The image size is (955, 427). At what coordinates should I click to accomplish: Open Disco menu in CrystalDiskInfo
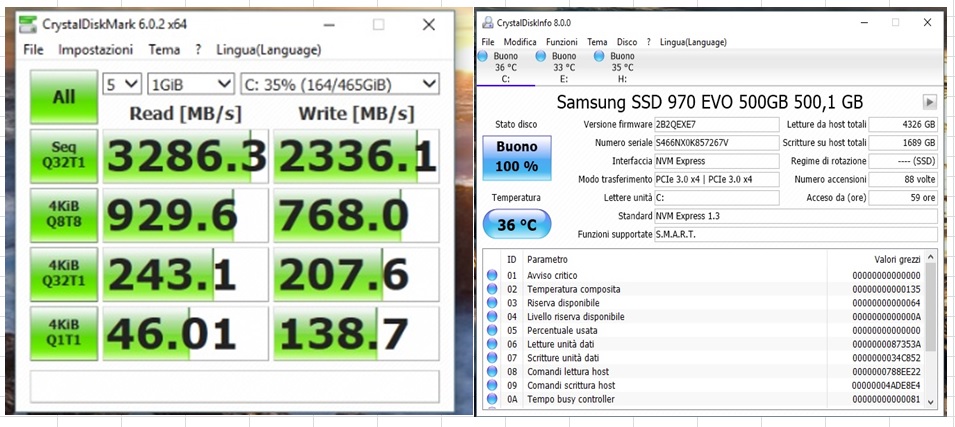click(x=627, y=42)
